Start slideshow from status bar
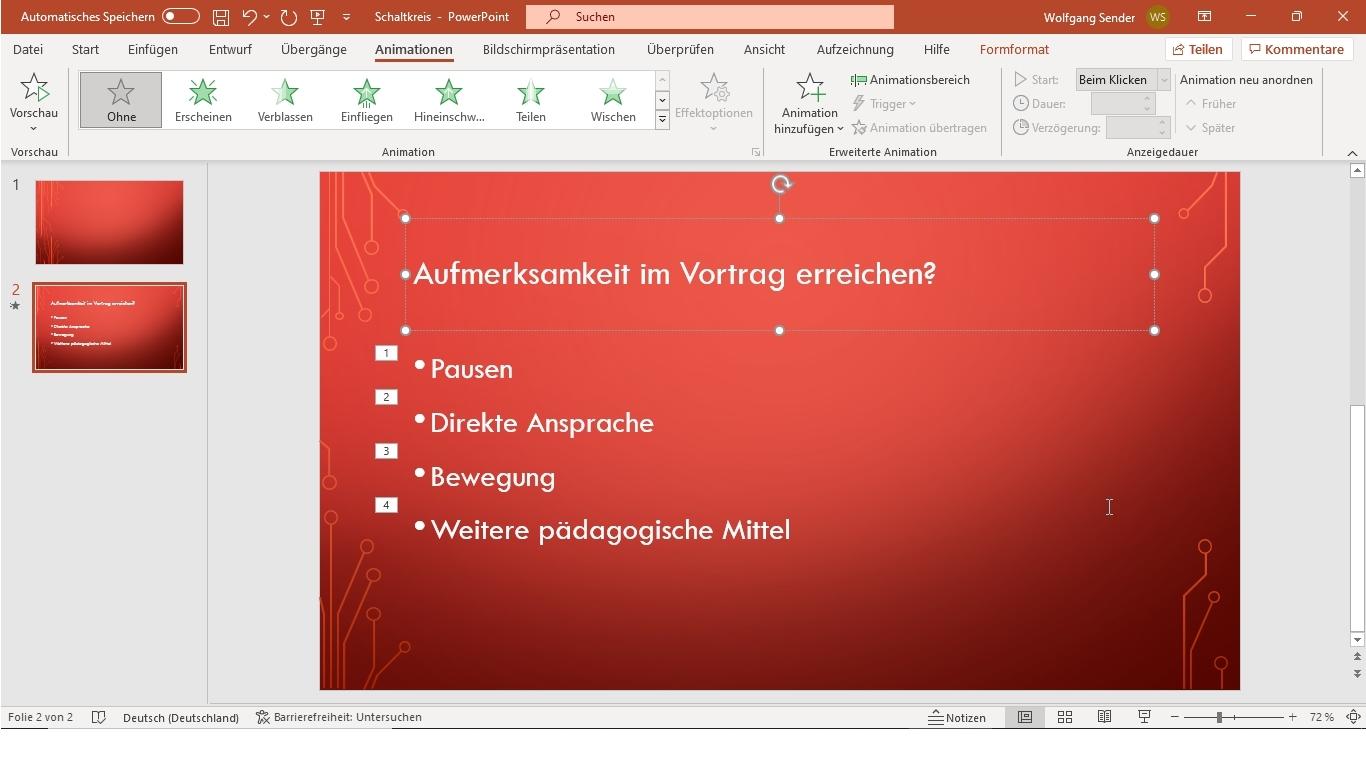The height and width of the screenshot is (768, 1366). 1144,717
